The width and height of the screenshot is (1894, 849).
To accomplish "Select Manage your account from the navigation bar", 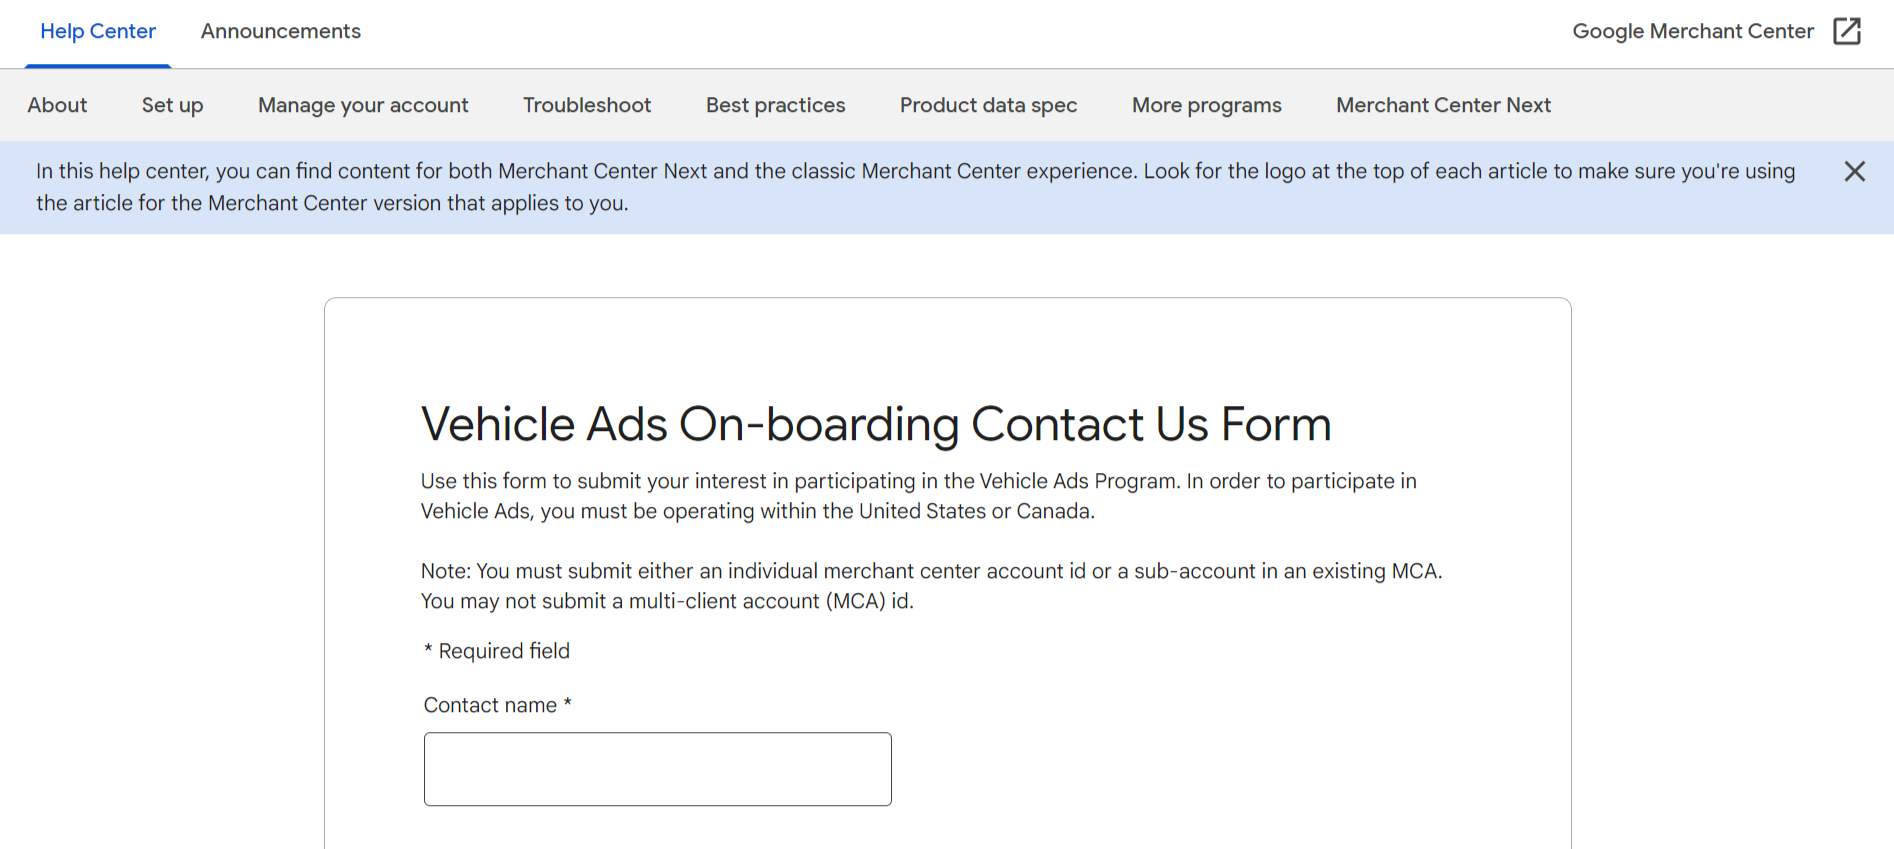I will [362, 105].
